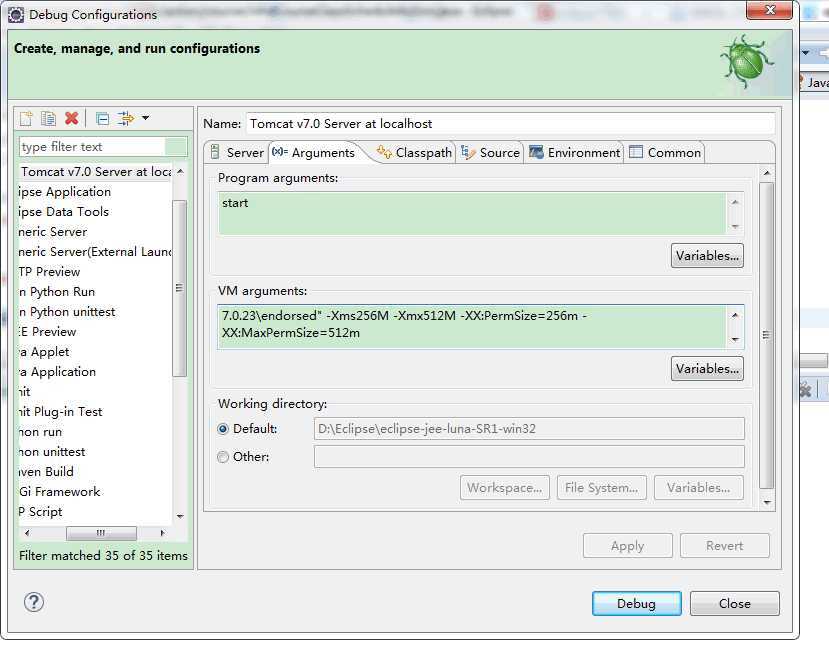Image resolution: width=829 pixels, height=650 pixels.
Task: Click Variables button under VM arguments
Action: [707, 368]
